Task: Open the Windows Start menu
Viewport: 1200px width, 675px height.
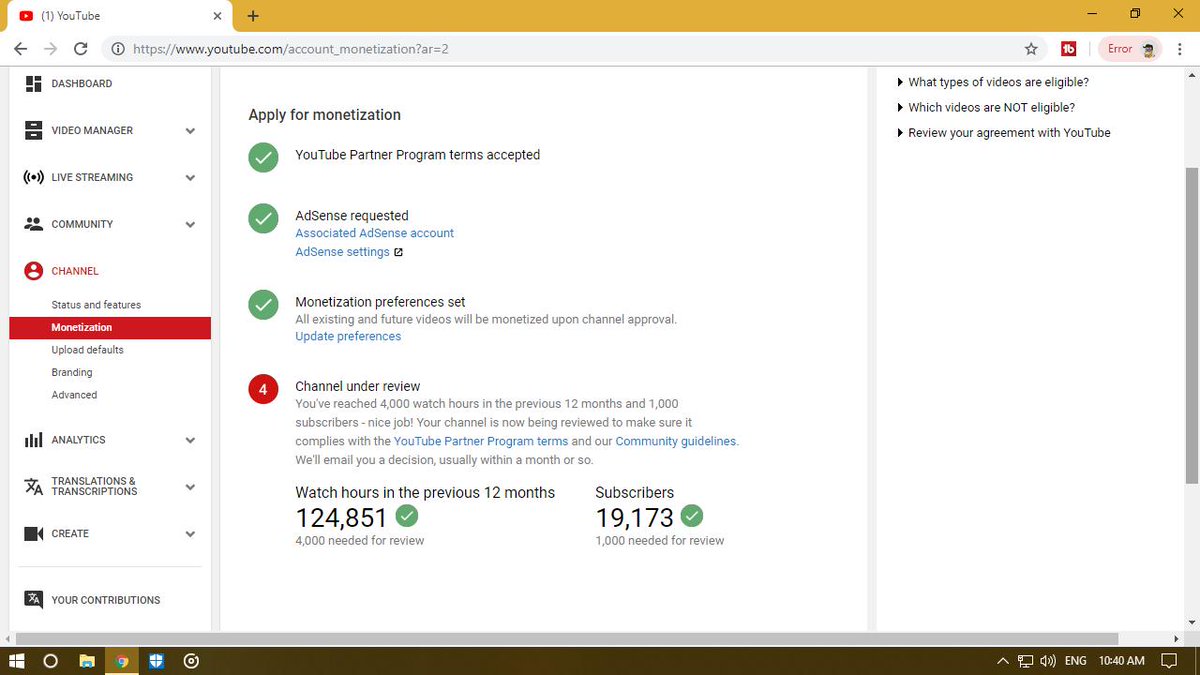Action: (x=17, y=661)
